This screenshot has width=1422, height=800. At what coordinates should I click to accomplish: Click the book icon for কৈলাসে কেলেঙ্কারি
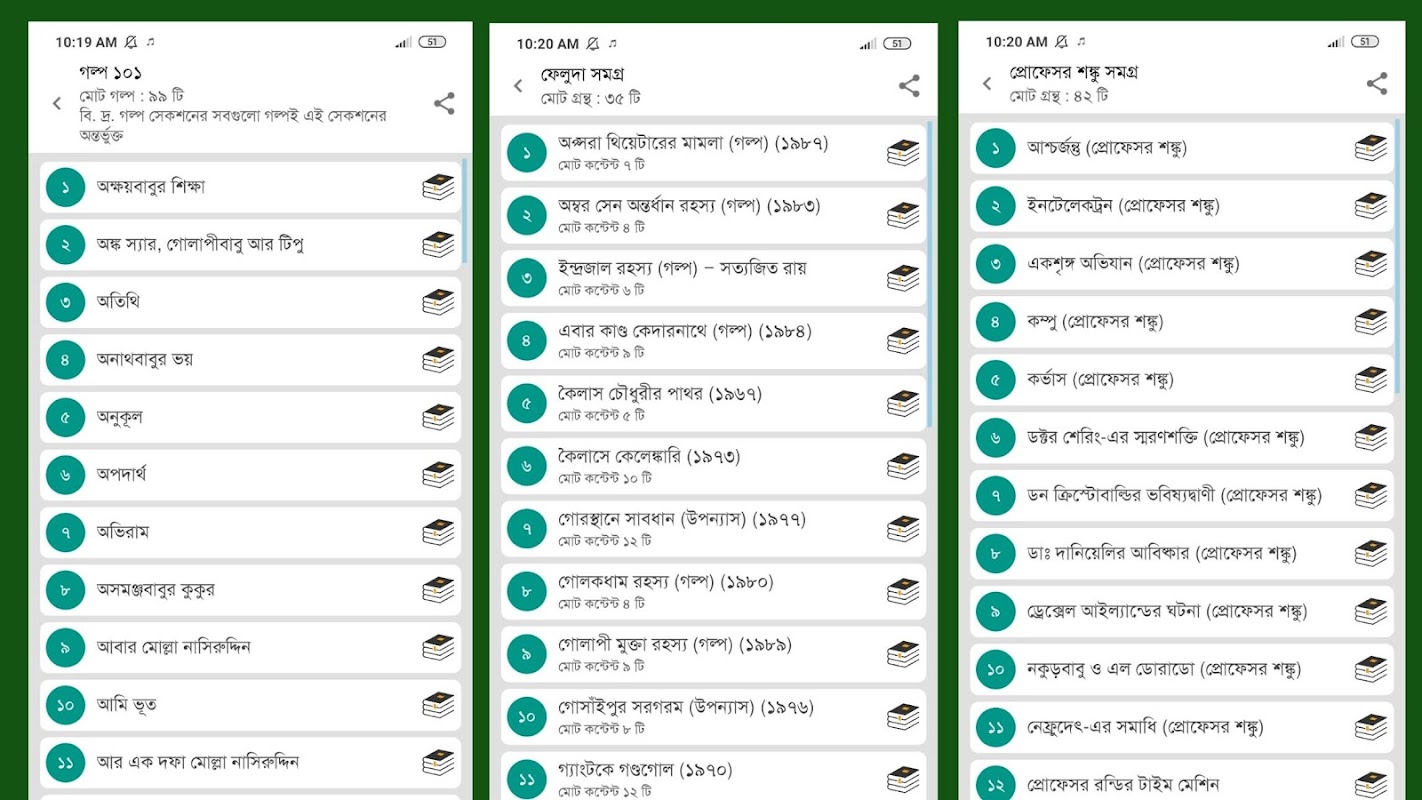coord(903,466)
